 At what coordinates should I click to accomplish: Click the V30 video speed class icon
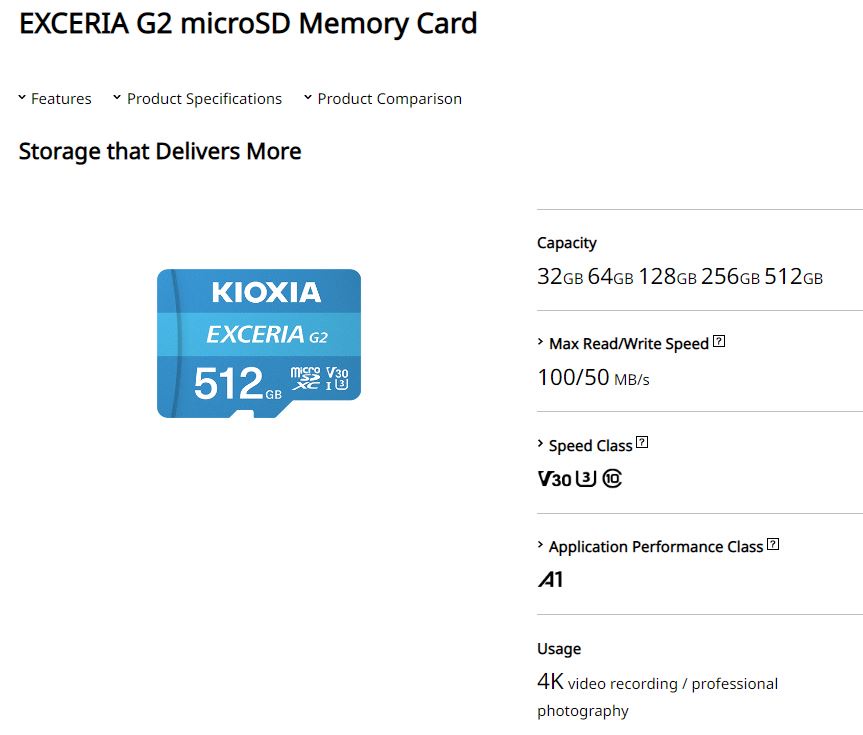tap(554, 478)
